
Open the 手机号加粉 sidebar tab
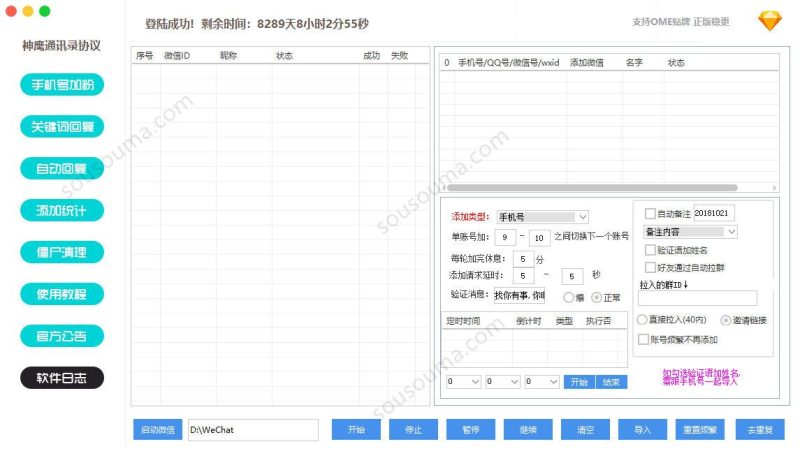tap(62, 85)
